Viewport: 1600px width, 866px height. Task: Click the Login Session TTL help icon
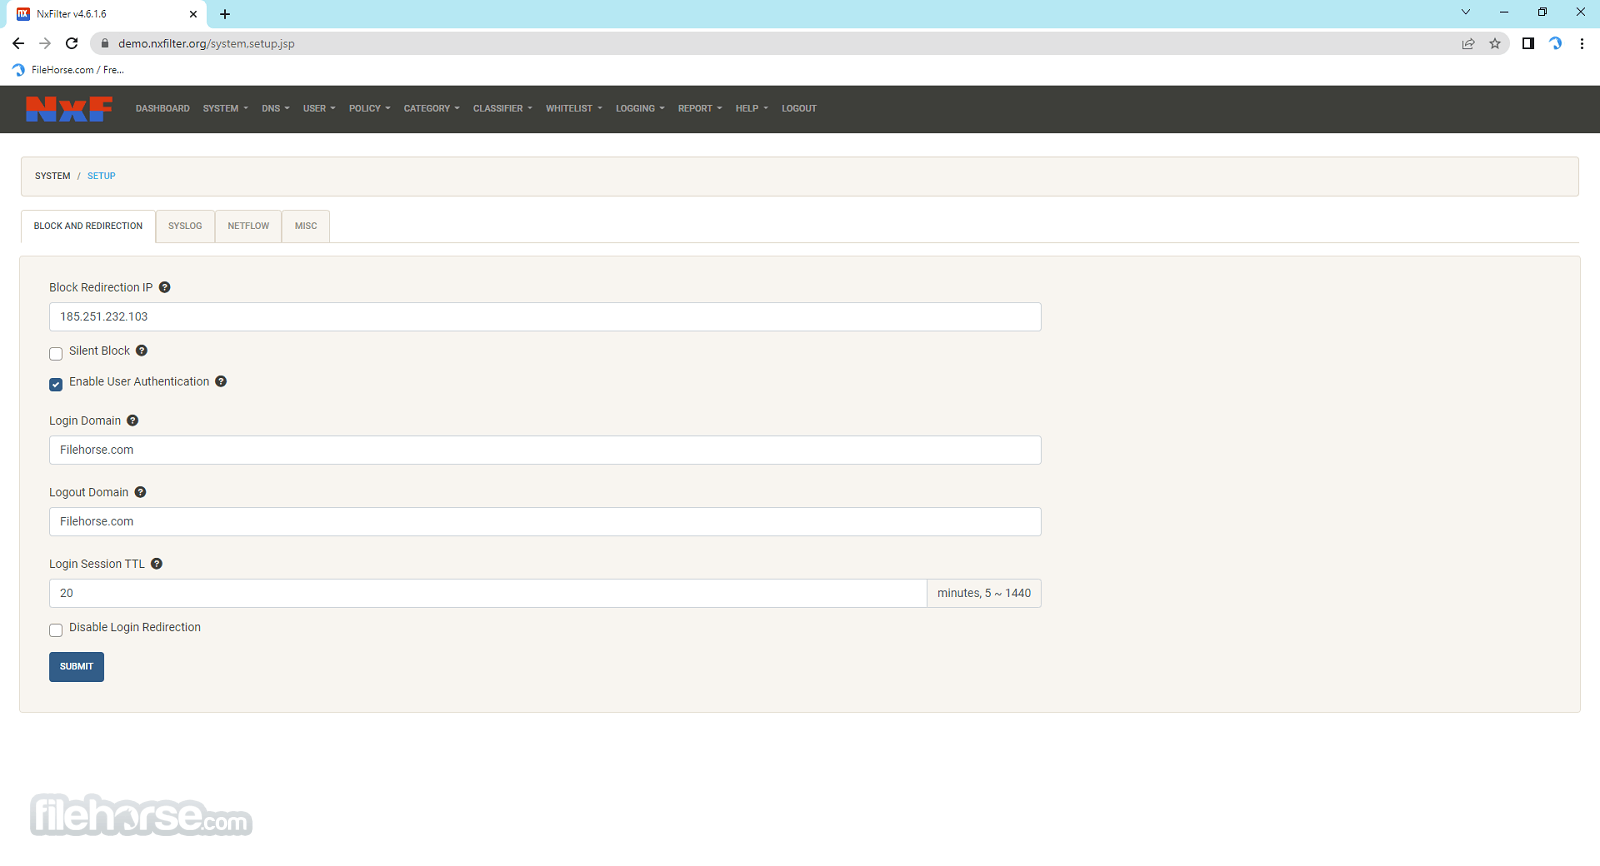coord(157,564)
